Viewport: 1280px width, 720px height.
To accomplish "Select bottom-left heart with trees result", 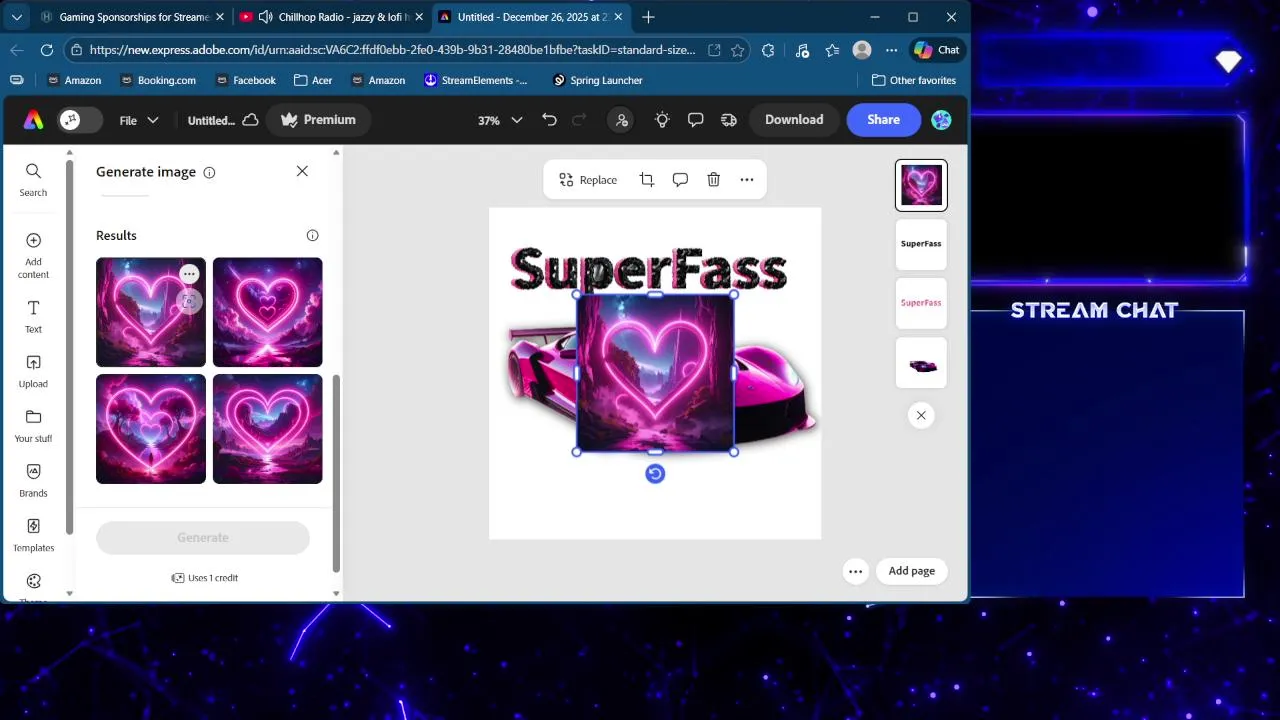I will tap(151, 429).
